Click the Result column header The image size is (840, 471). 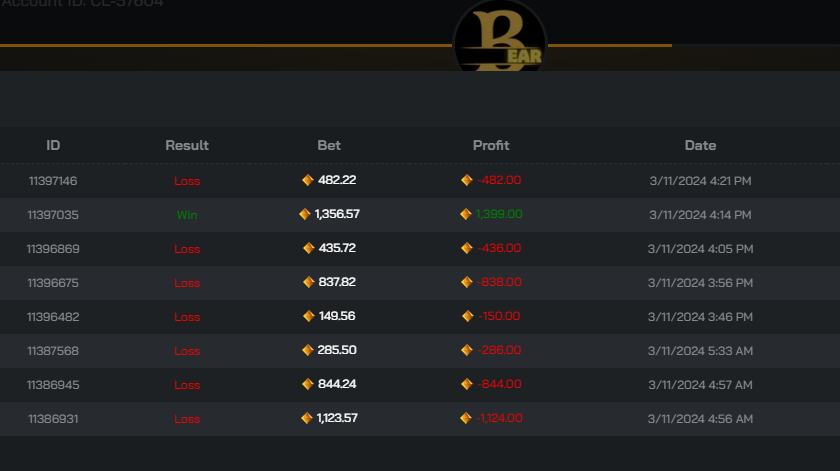tap(187, 145)
